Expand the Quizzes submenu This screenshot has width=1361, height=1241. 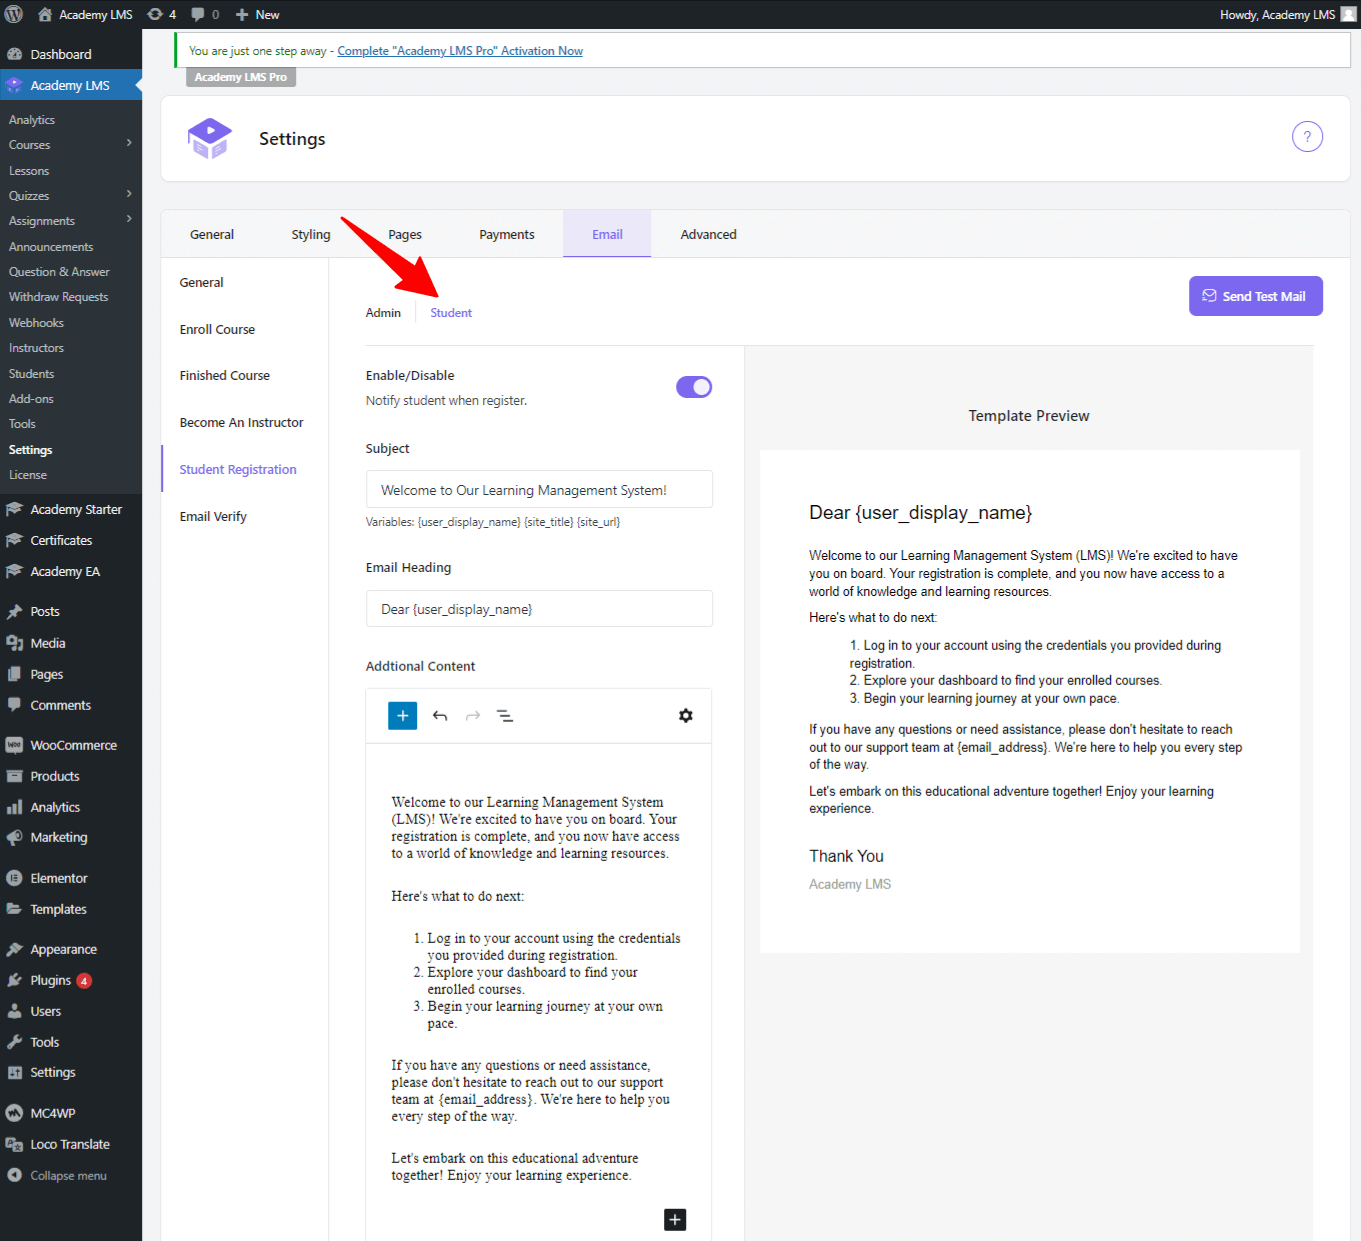click(x=128, y=195)
